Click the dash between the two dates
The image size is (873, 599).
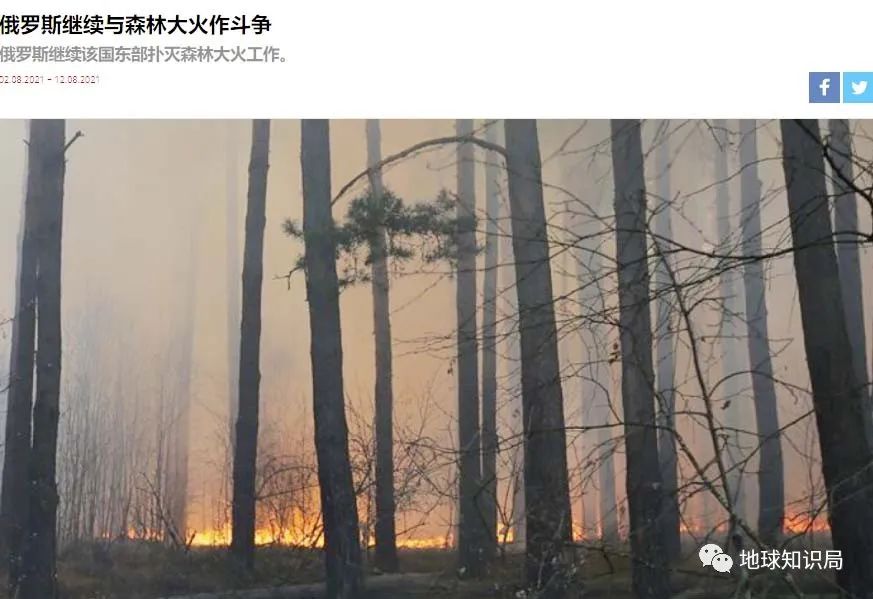[49, 80]
